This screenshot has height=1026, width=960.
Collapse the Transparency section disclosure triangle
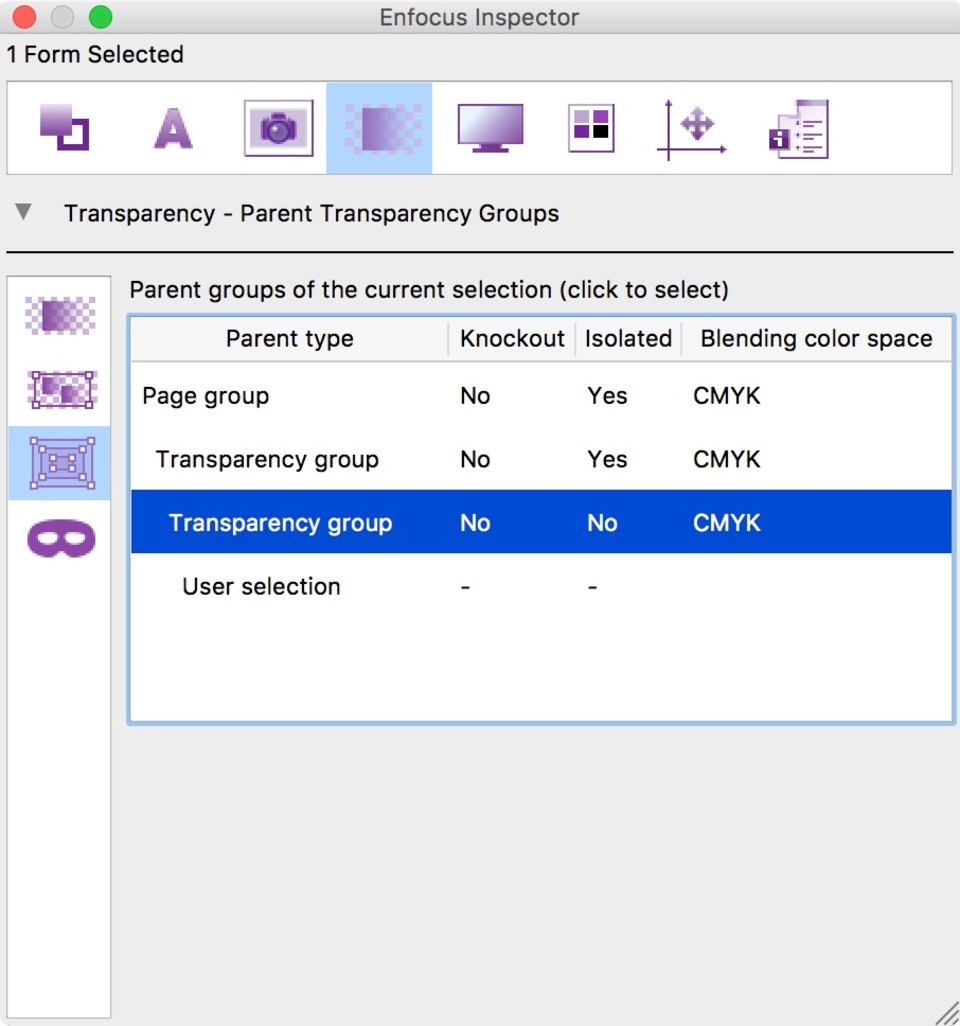[x=24, y=211]
